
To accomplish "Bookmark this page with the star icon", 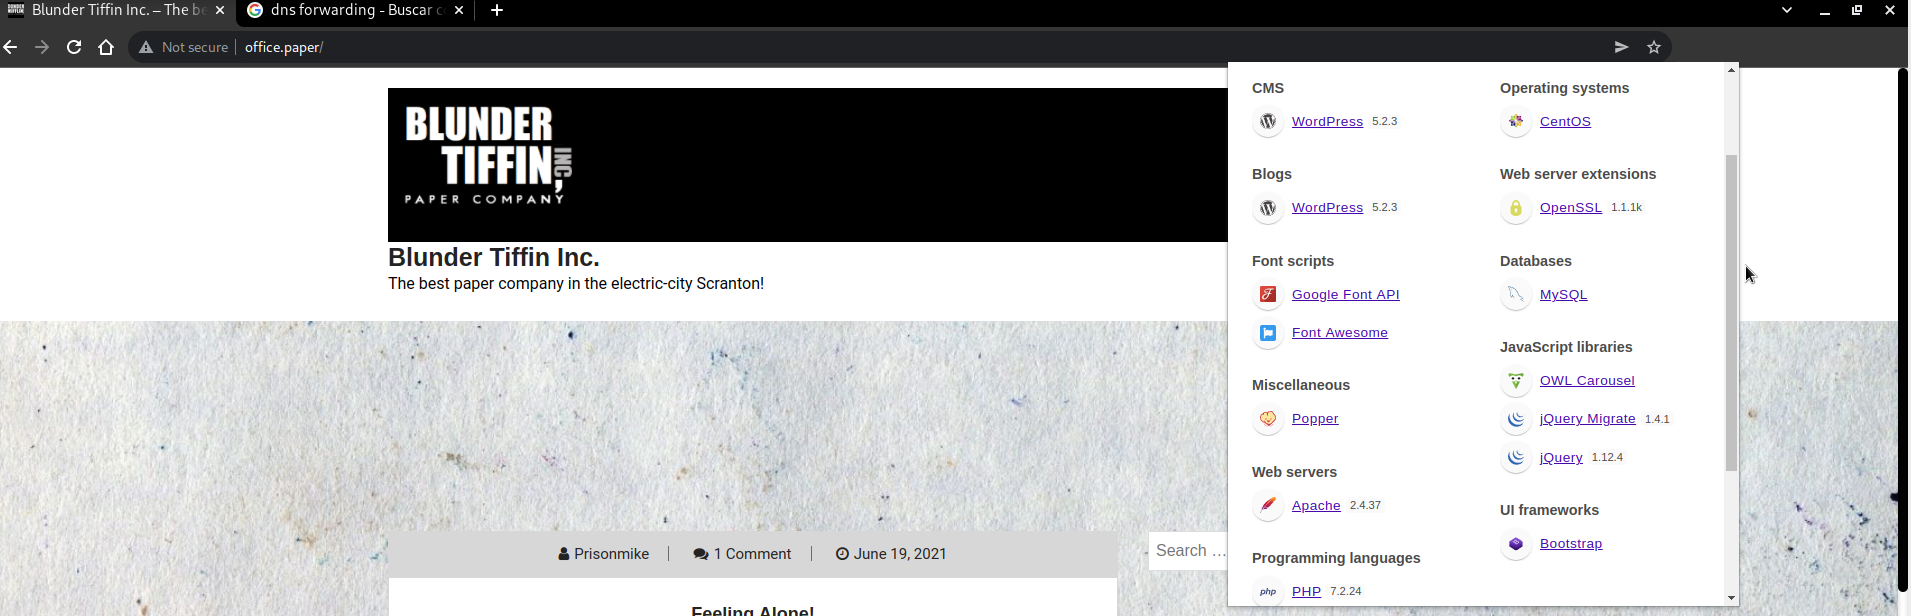I will click(1654, 47).
